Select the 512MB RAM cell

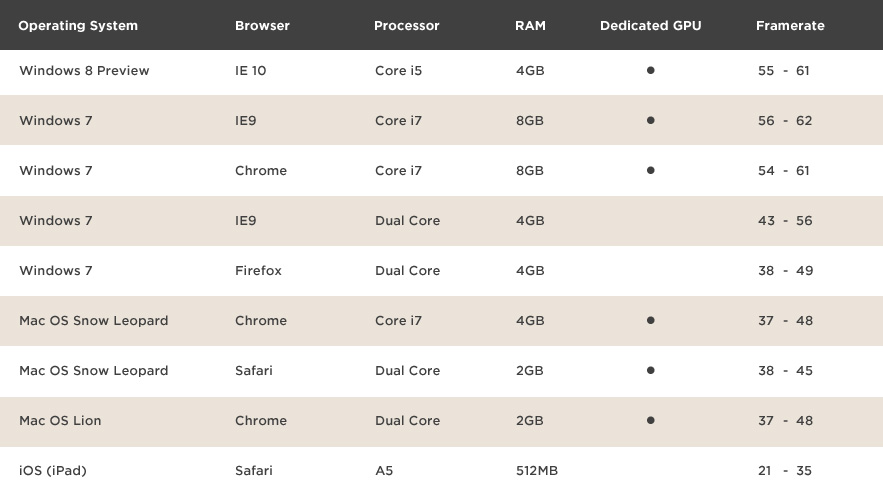(535, 471)
